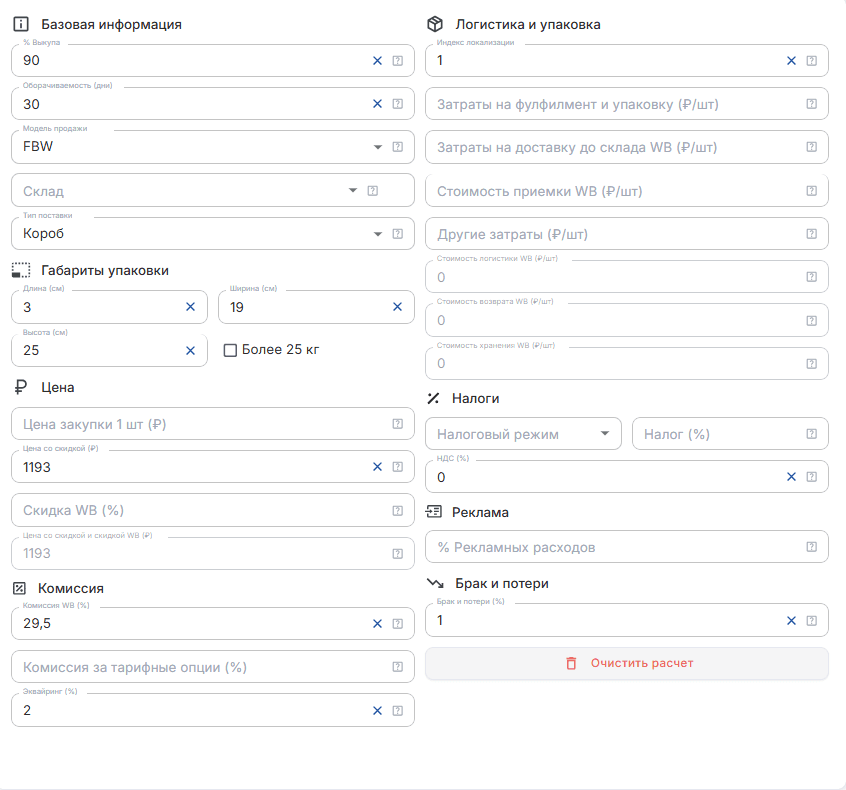846x790 pixels.
Task: Expand the Склад dropdown
Action: 353,190
